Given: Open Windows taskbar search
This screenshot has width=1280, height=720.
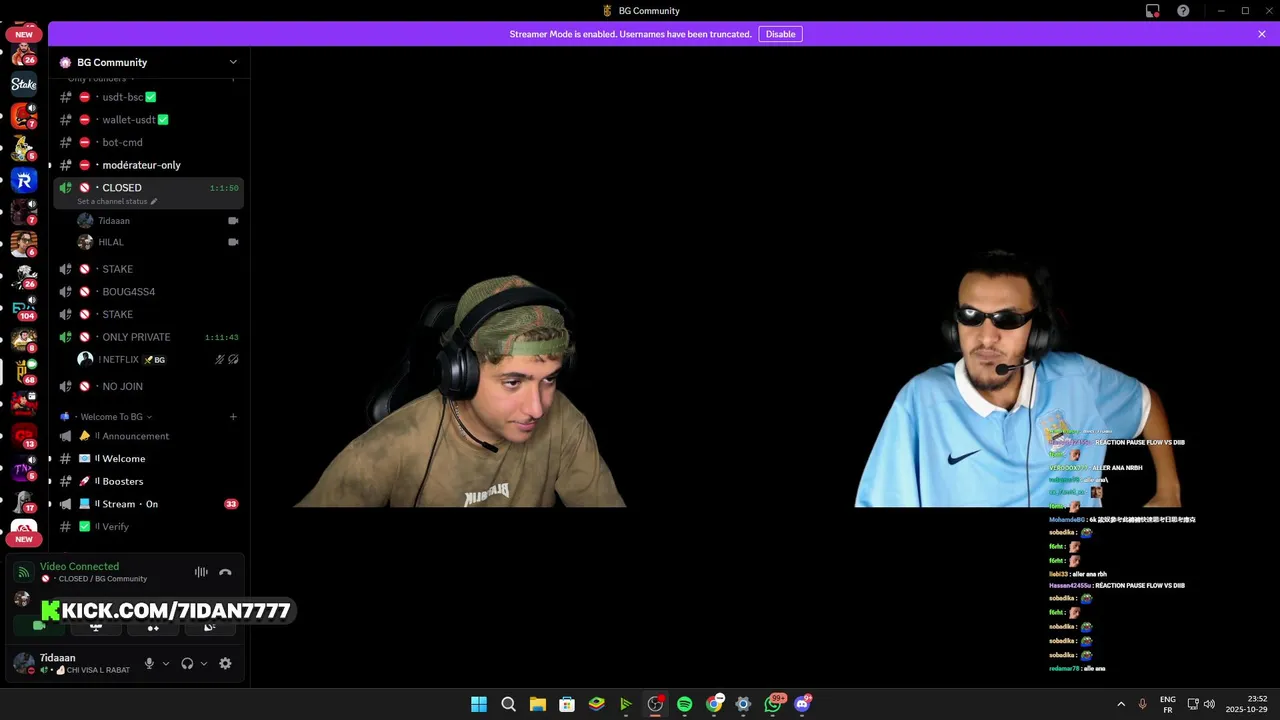Looking at the screenshot, I should tap(508, 704).
